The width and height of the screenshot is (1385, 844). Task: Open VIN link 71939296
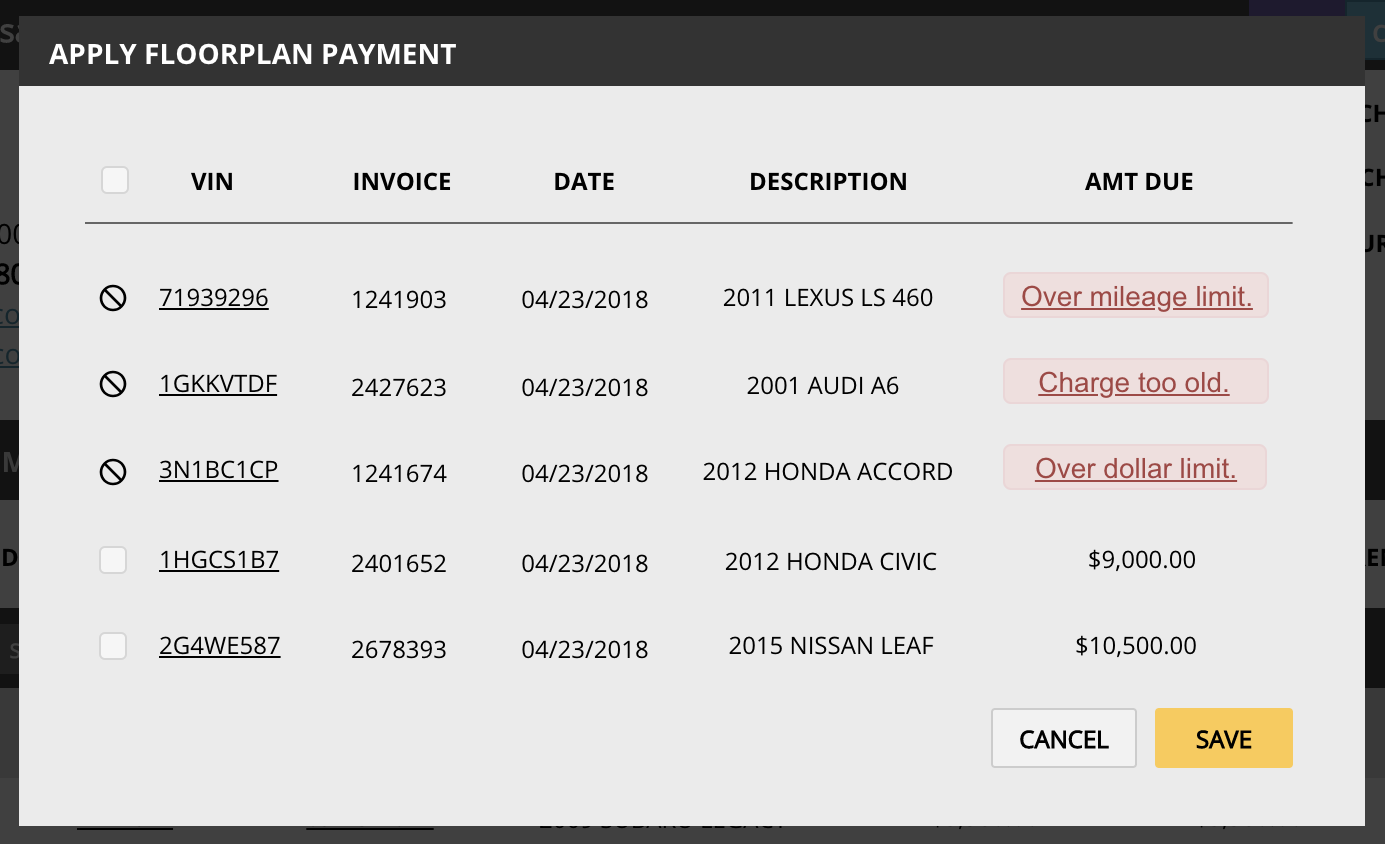tap(213, 298)
